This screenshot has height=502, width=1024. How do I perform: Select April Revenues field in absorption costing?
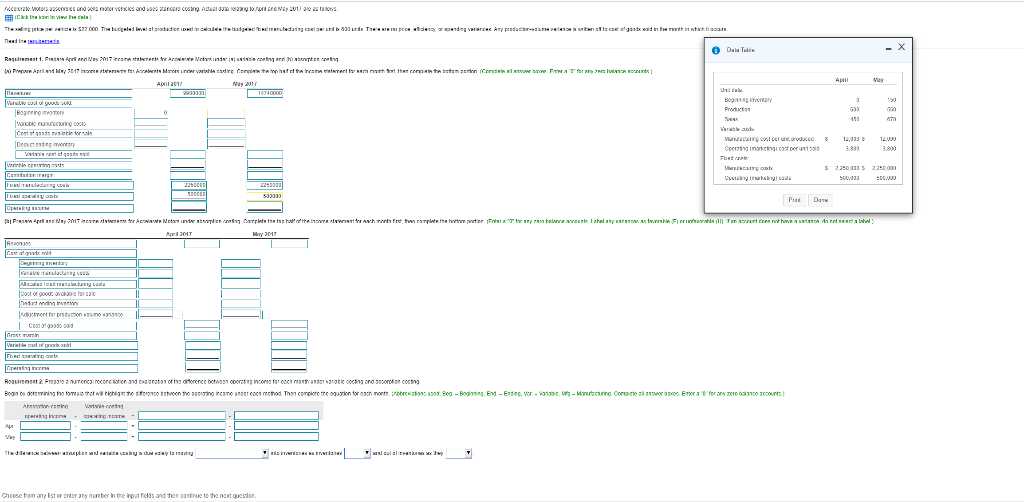point(202,243)
